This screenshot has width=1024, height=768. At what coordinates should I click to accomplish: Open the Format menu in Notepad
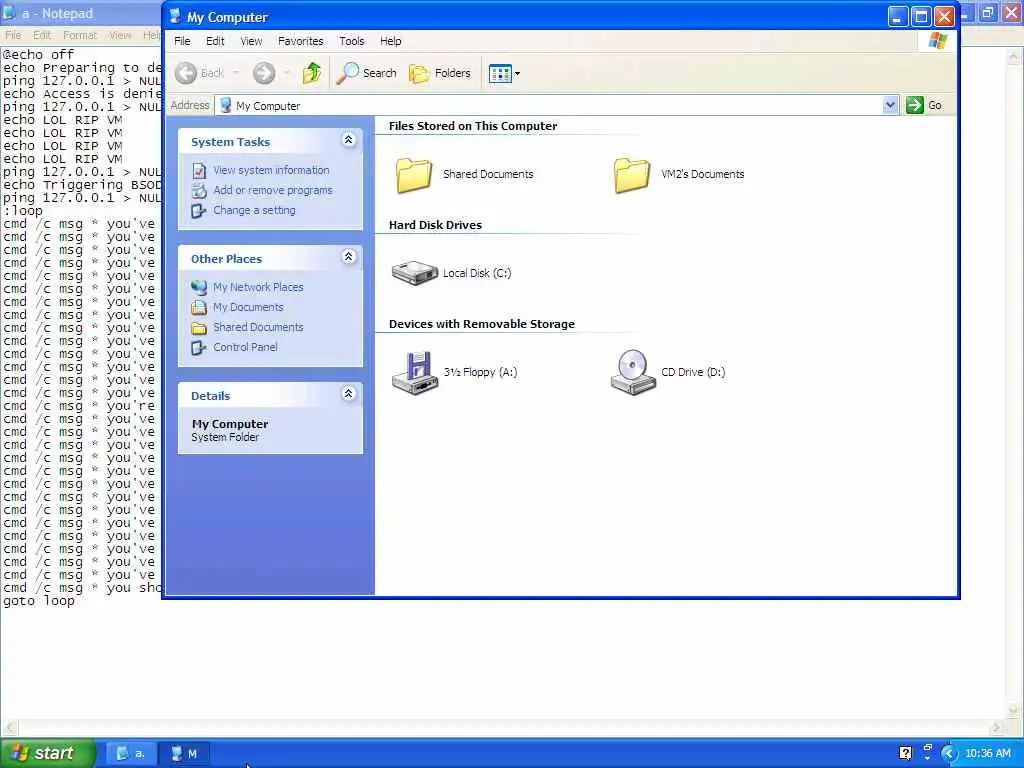click(80, 35)
